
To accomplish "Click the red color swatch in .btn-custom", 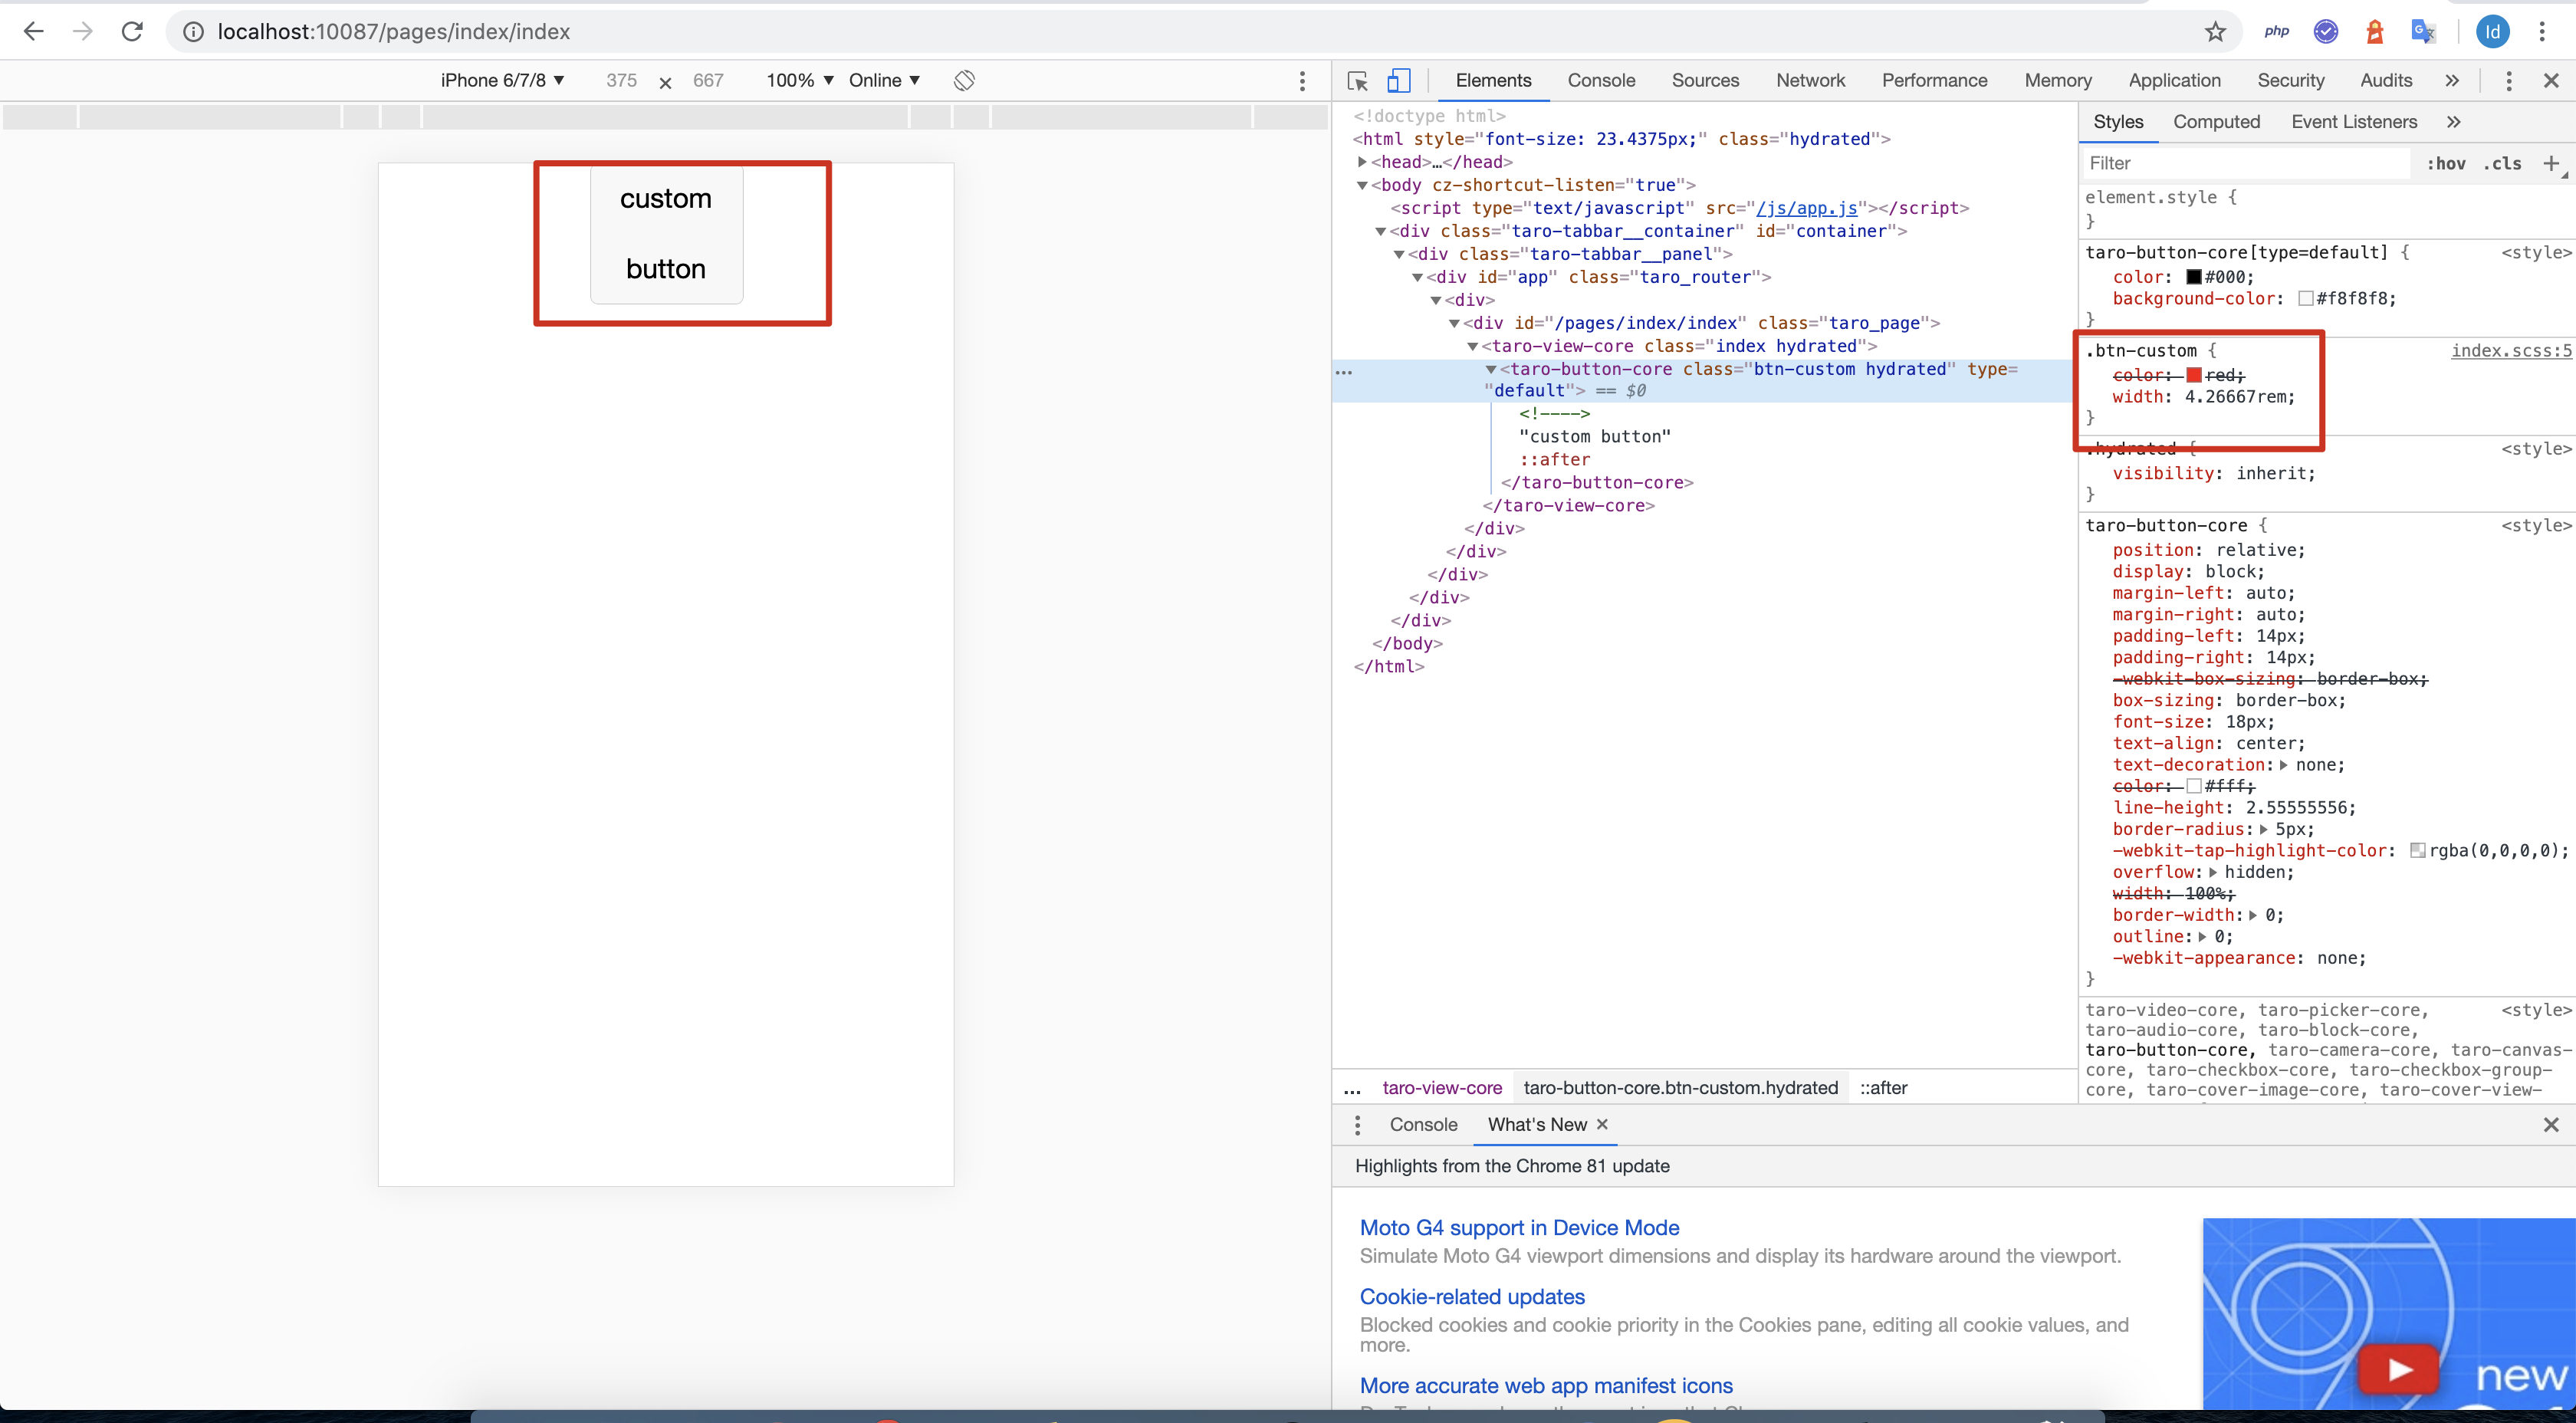I will coord(2194,375).
